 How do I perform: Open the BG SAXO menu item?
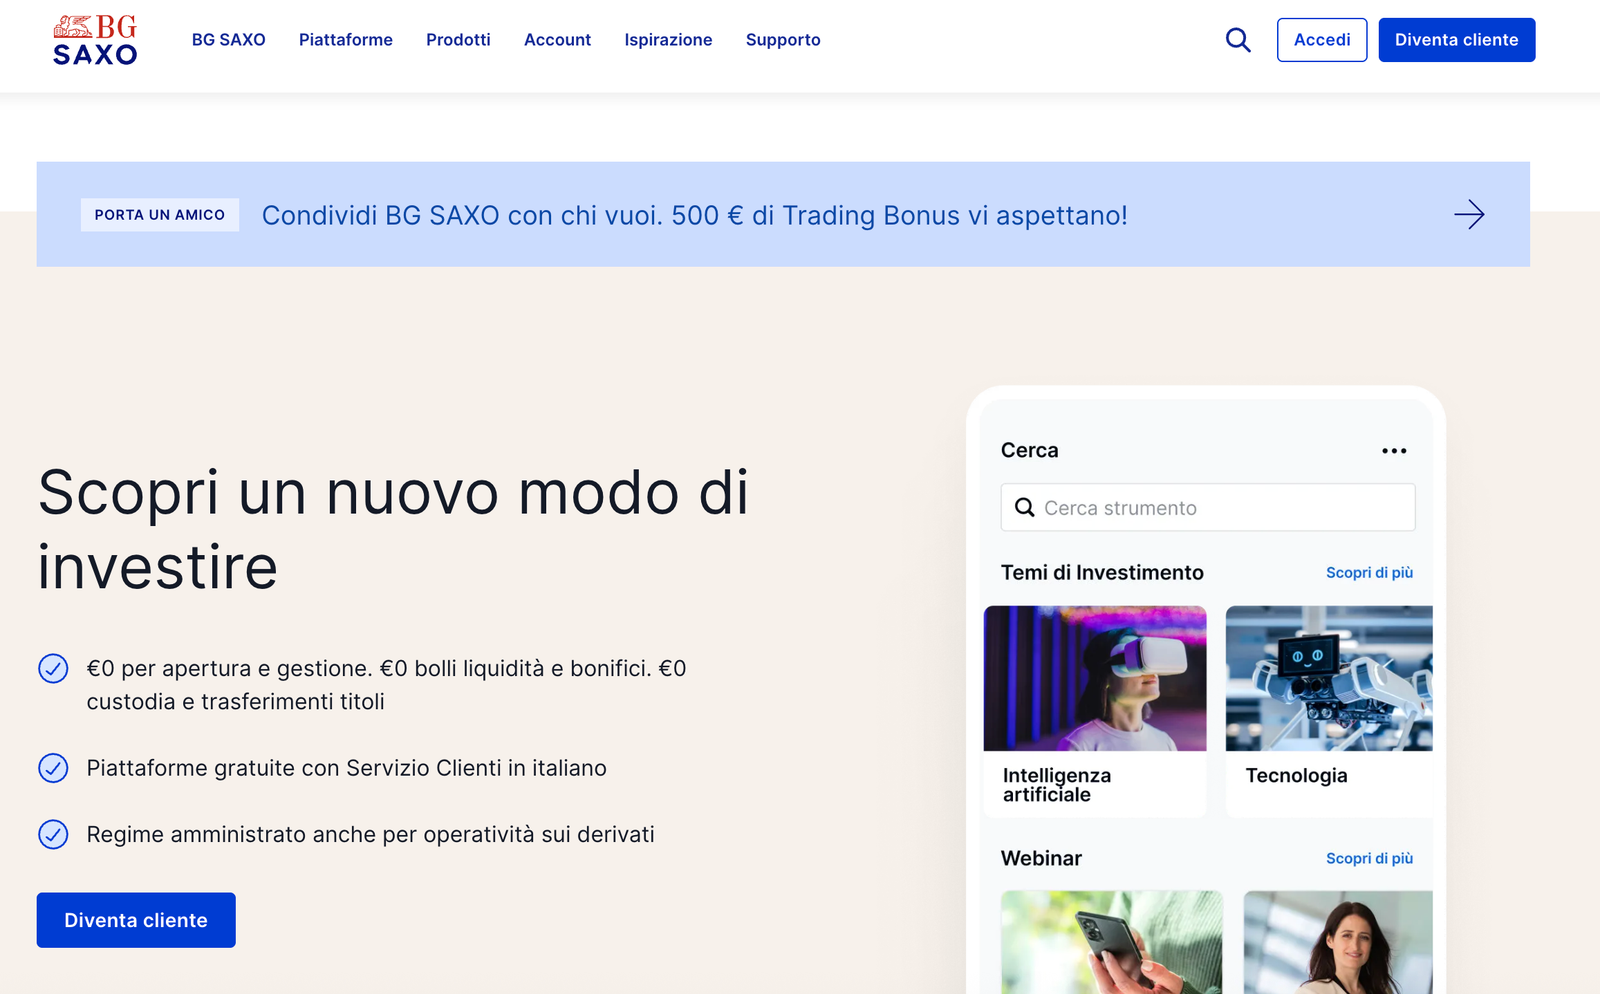[x=229, y=40]
